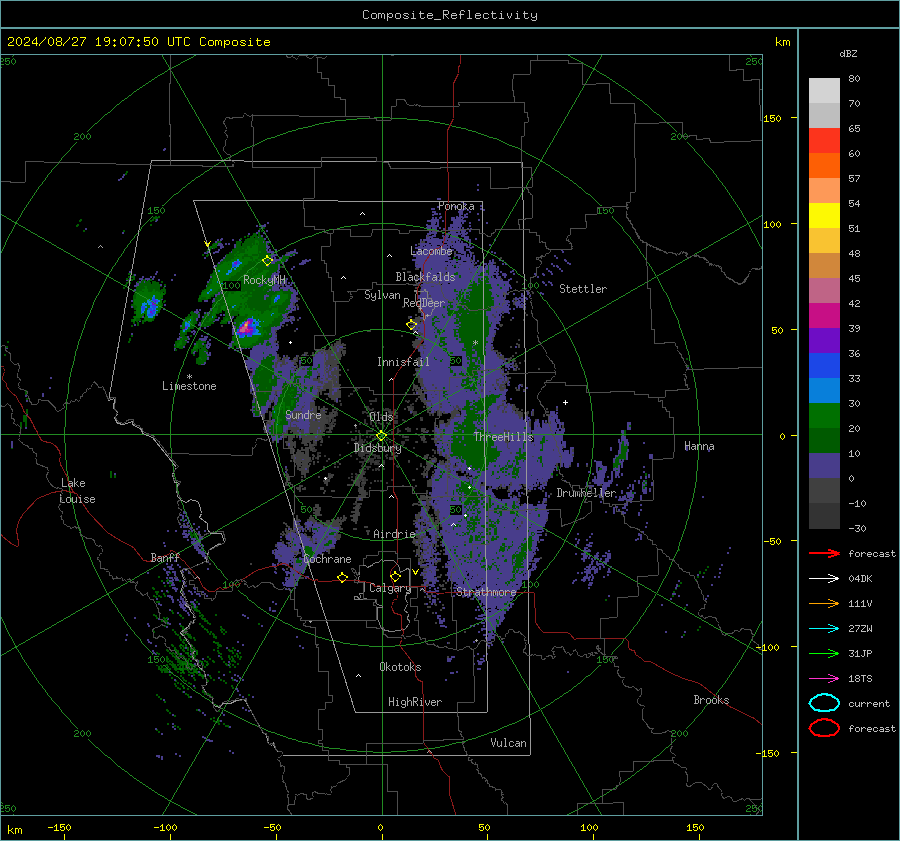Image resolution: width=900 pixels, height=841 pixels.
Task: Click the yellow diamond marker above Calgary
Action: [395, 576]
